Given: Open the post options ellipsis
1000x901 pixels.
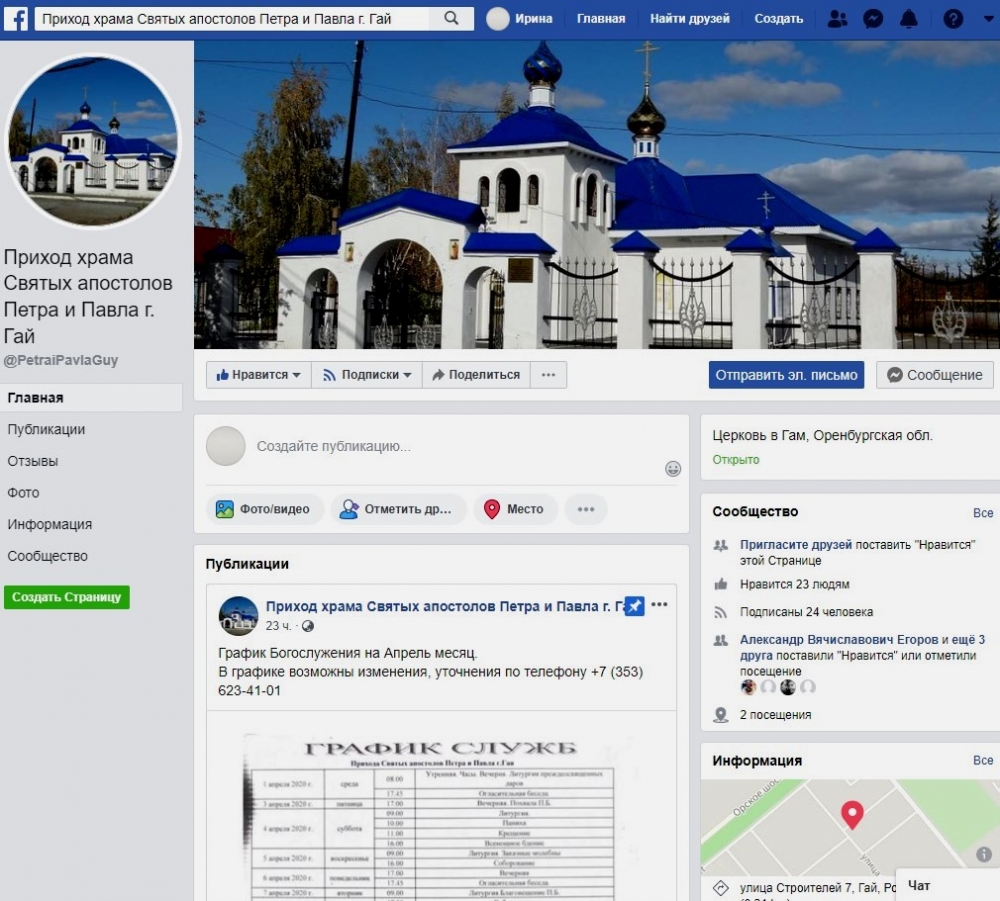Looking at the screenshot, I should coord(659,604).
